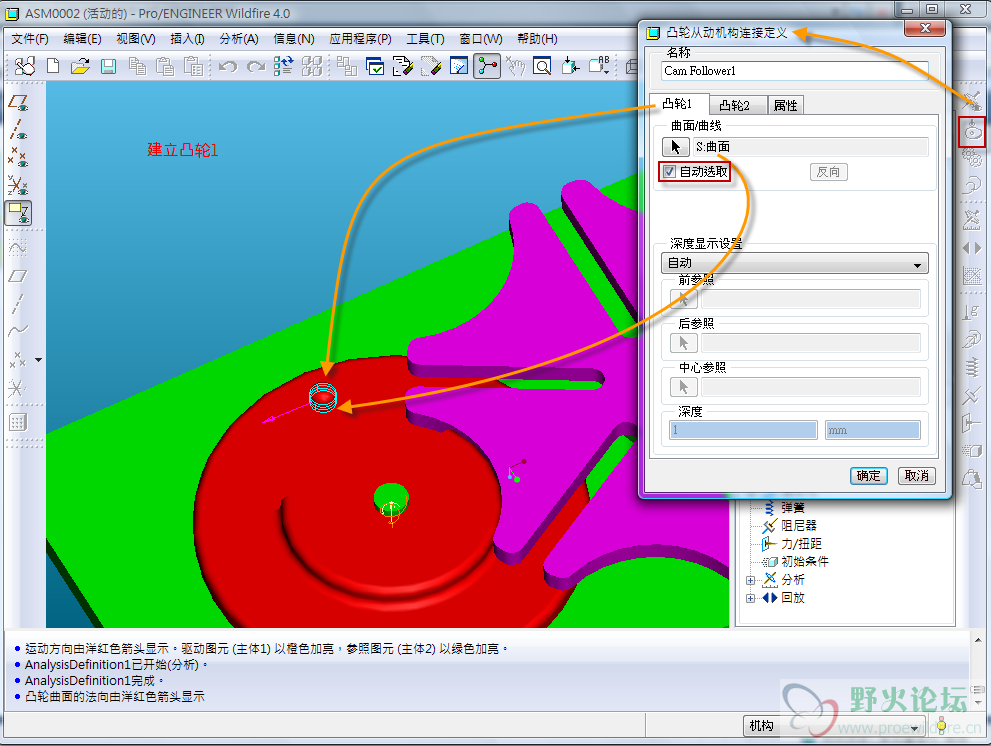Viewport: 991px width, 746px height.
Task: Click the 确定 button
Action: click(x=869, y=476)
